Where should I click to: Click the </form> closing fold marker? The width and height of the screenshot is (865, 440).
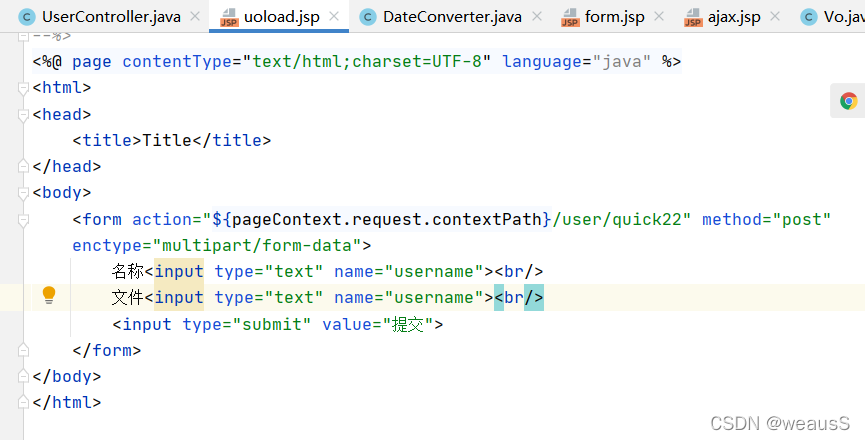pos(23,350)
